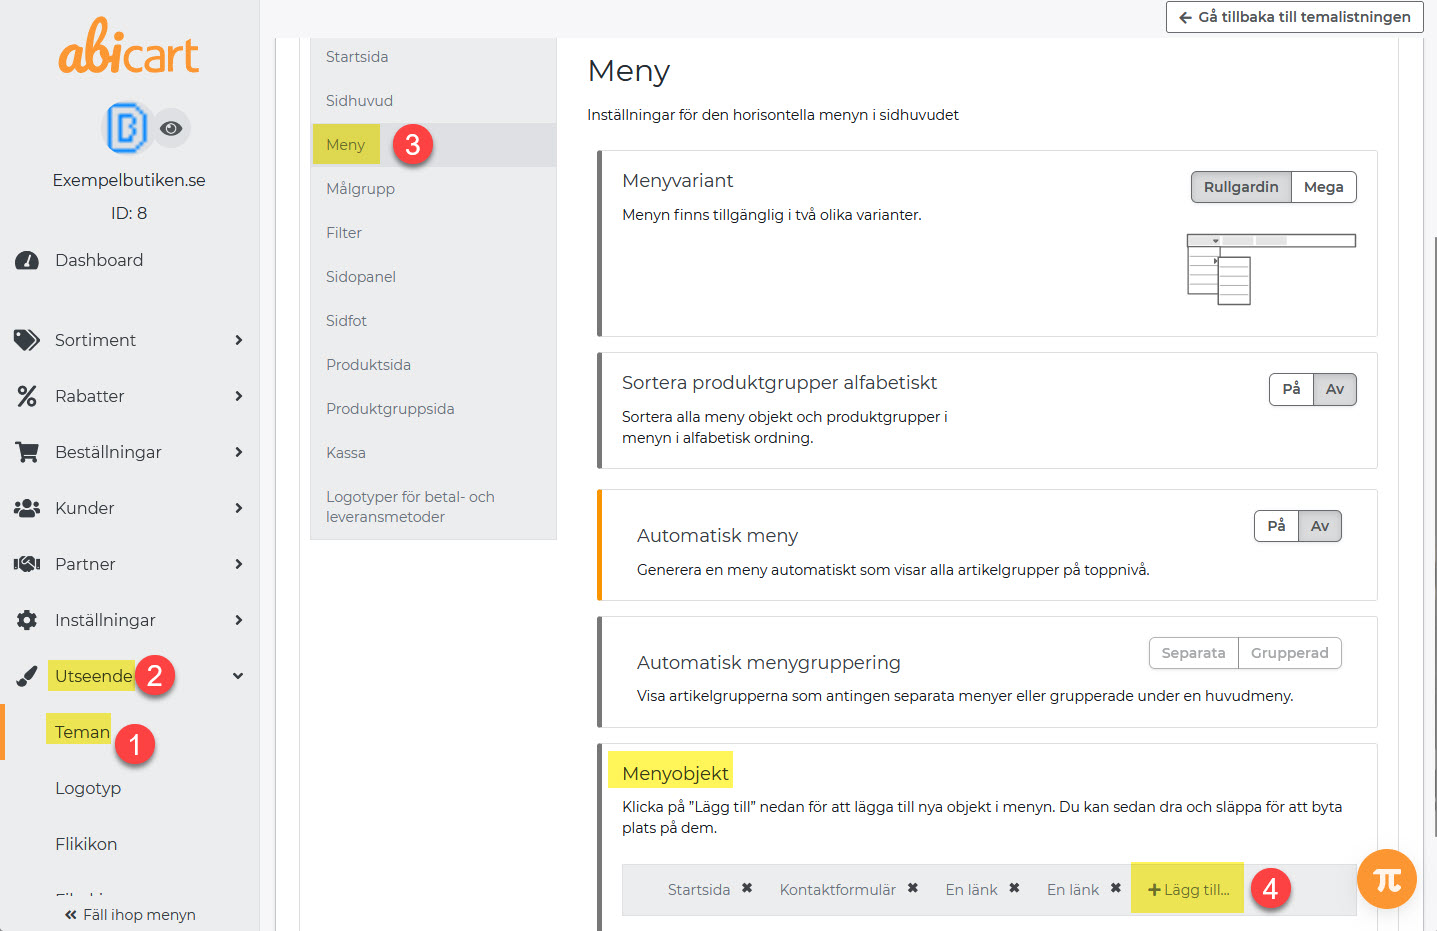Viewport: 1437px width, 931px height.
Task: Collapse the Utseende section chevron
Action: coord(238,676)
